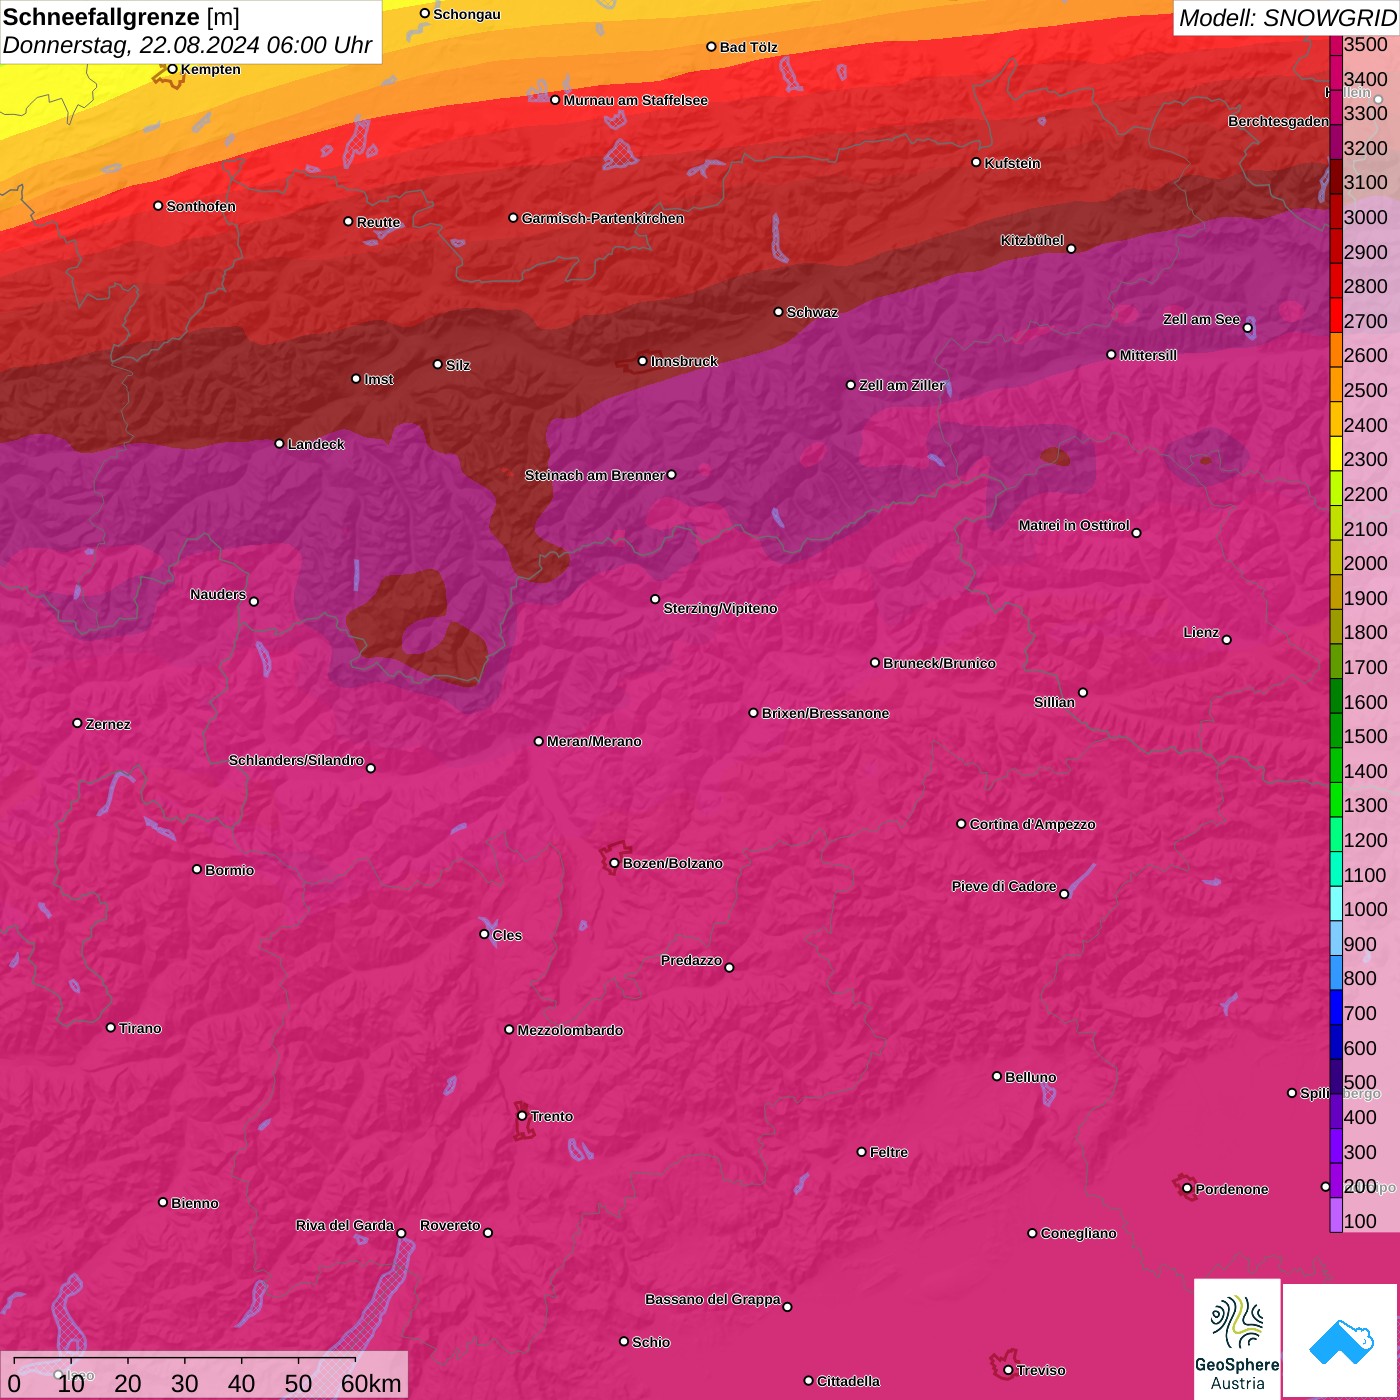Click the 60km scale bar label
Screen dimensions: 1400x1400
tap(371, 1383)
